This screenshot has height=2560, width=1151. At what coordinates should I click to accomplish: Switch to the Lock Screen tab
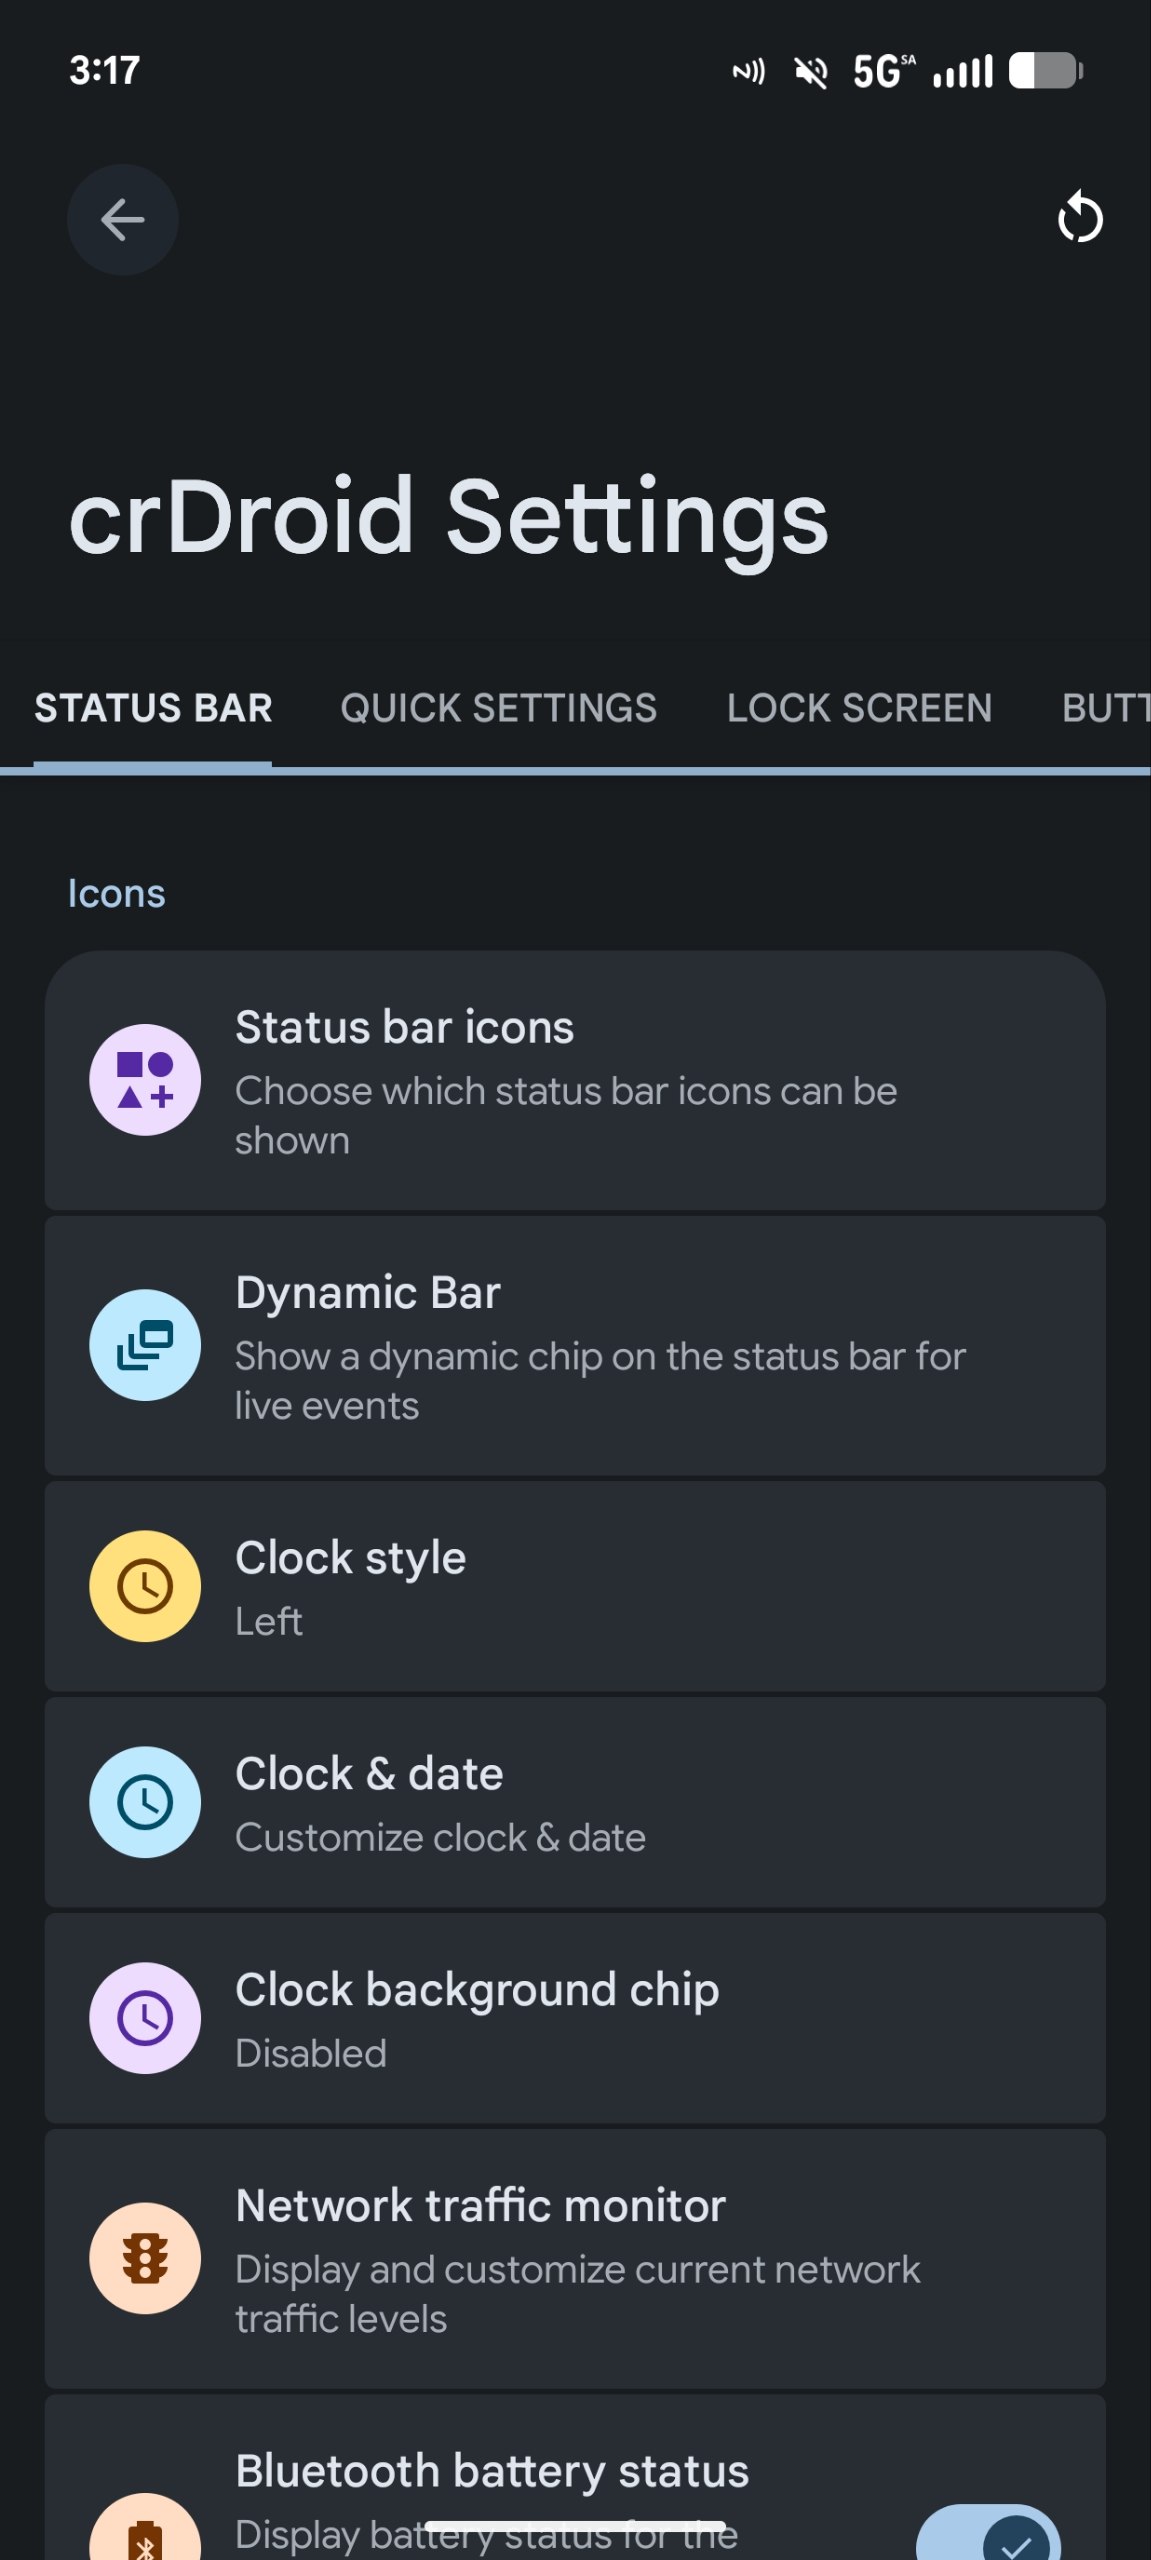860,708
